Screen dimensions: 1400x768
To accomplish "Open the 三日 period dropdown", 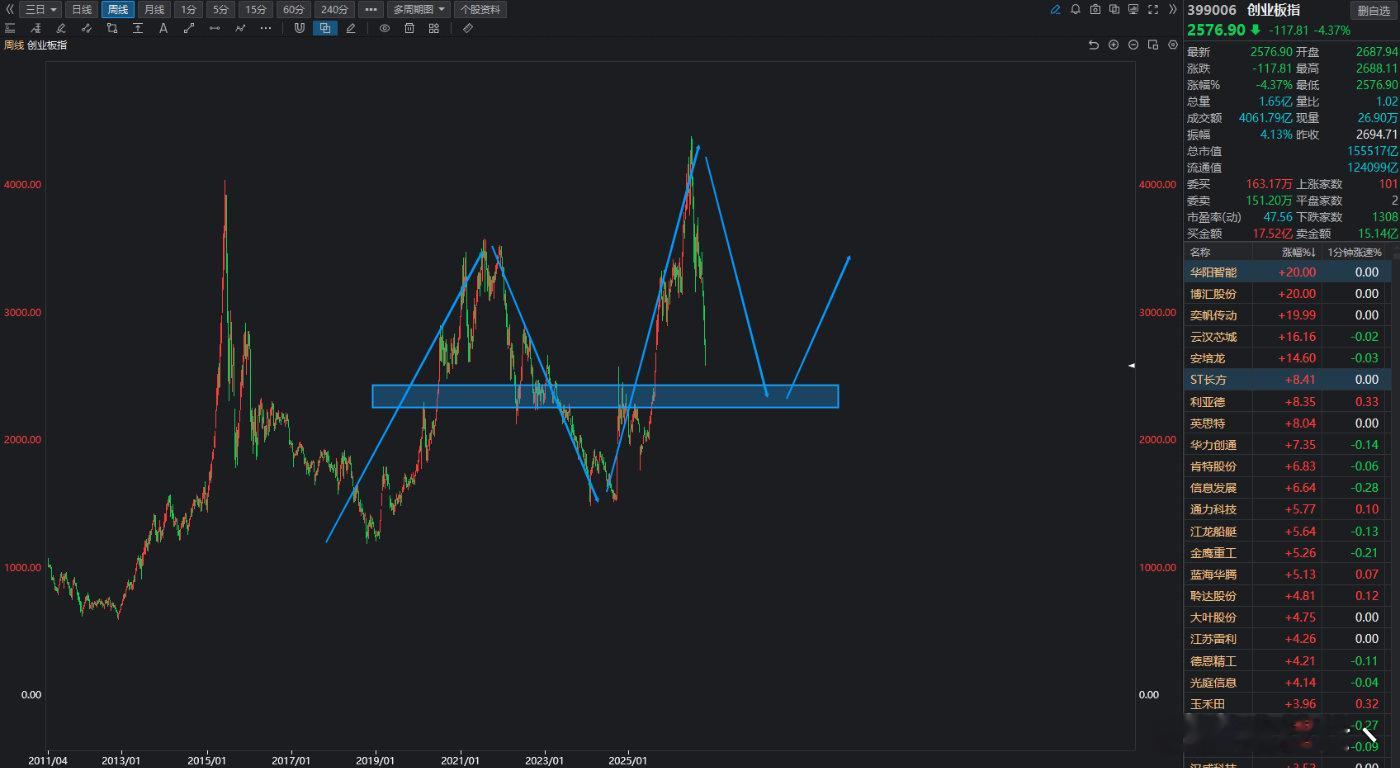I will (40, 9).
